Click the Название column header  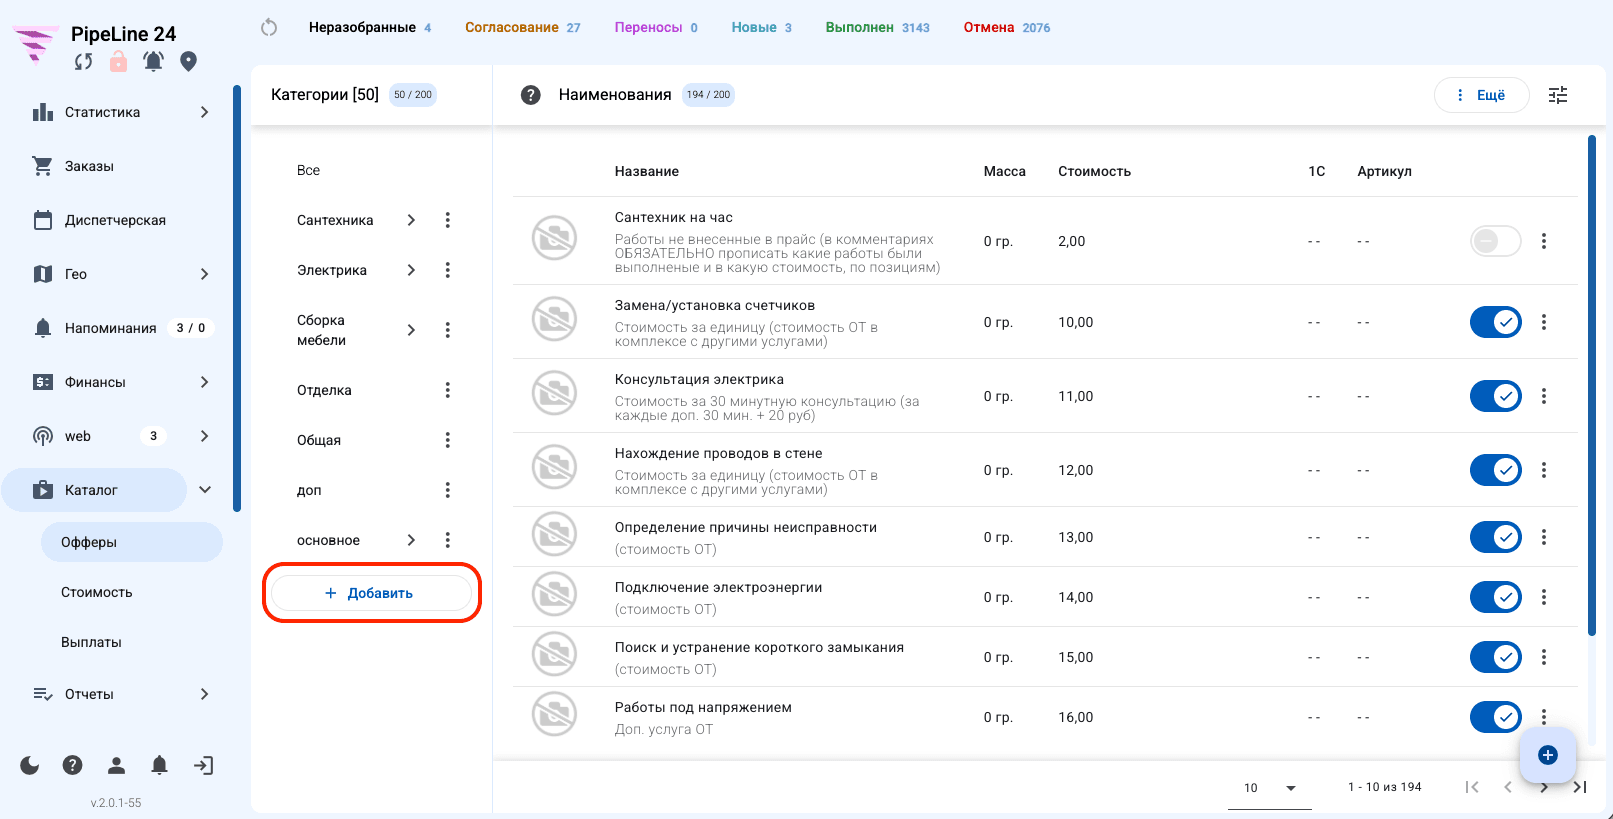click(647, 171)
